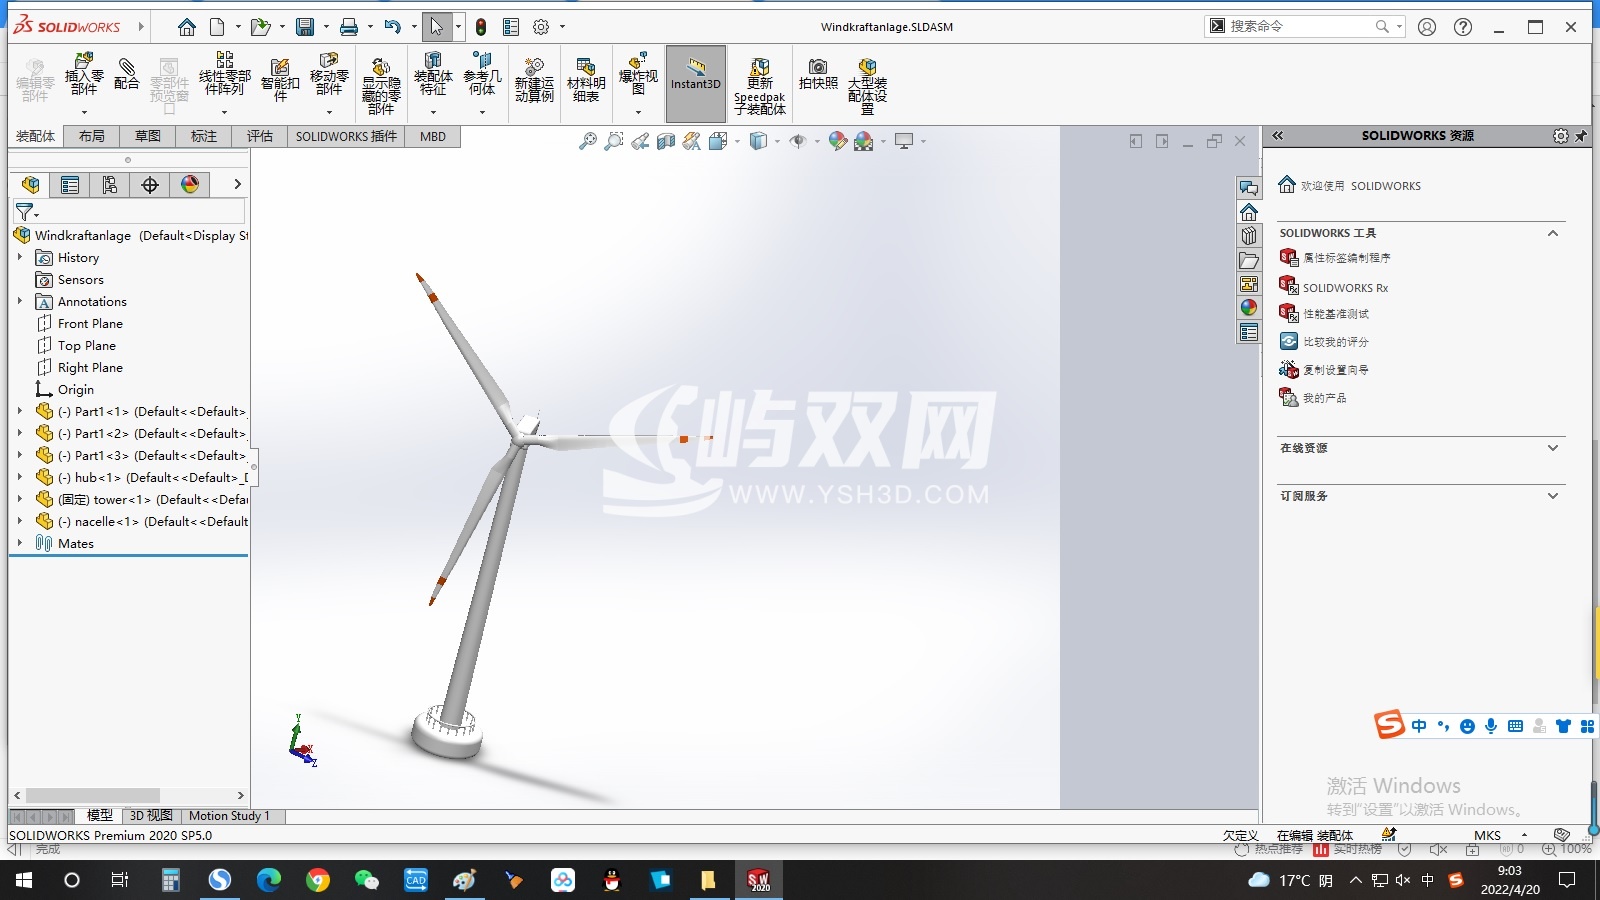Click the 拍快照 (Take Snapshot) camera tool

818,74
